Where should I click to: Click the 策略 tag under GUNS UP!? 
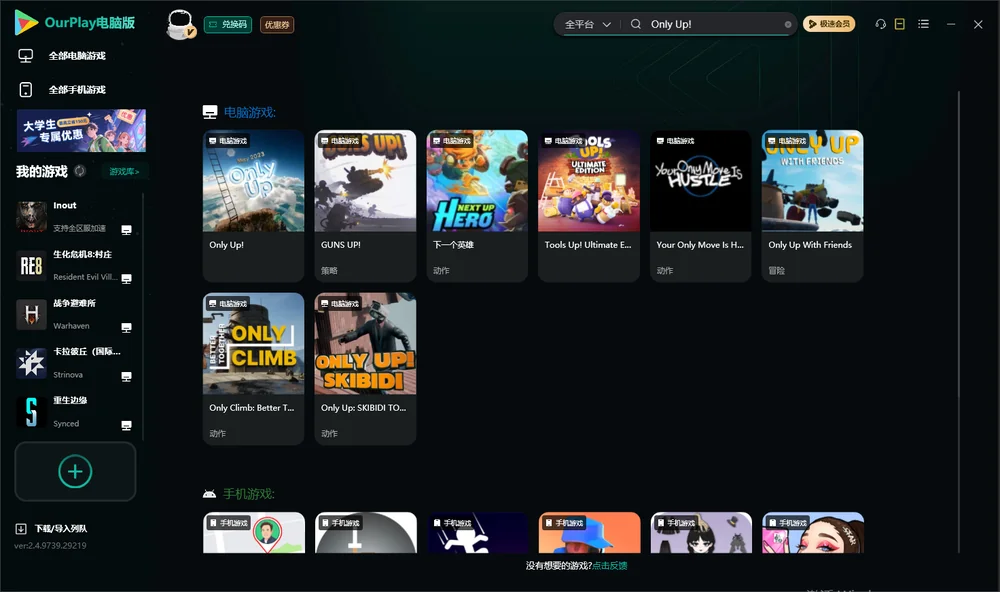pos(329,270)
